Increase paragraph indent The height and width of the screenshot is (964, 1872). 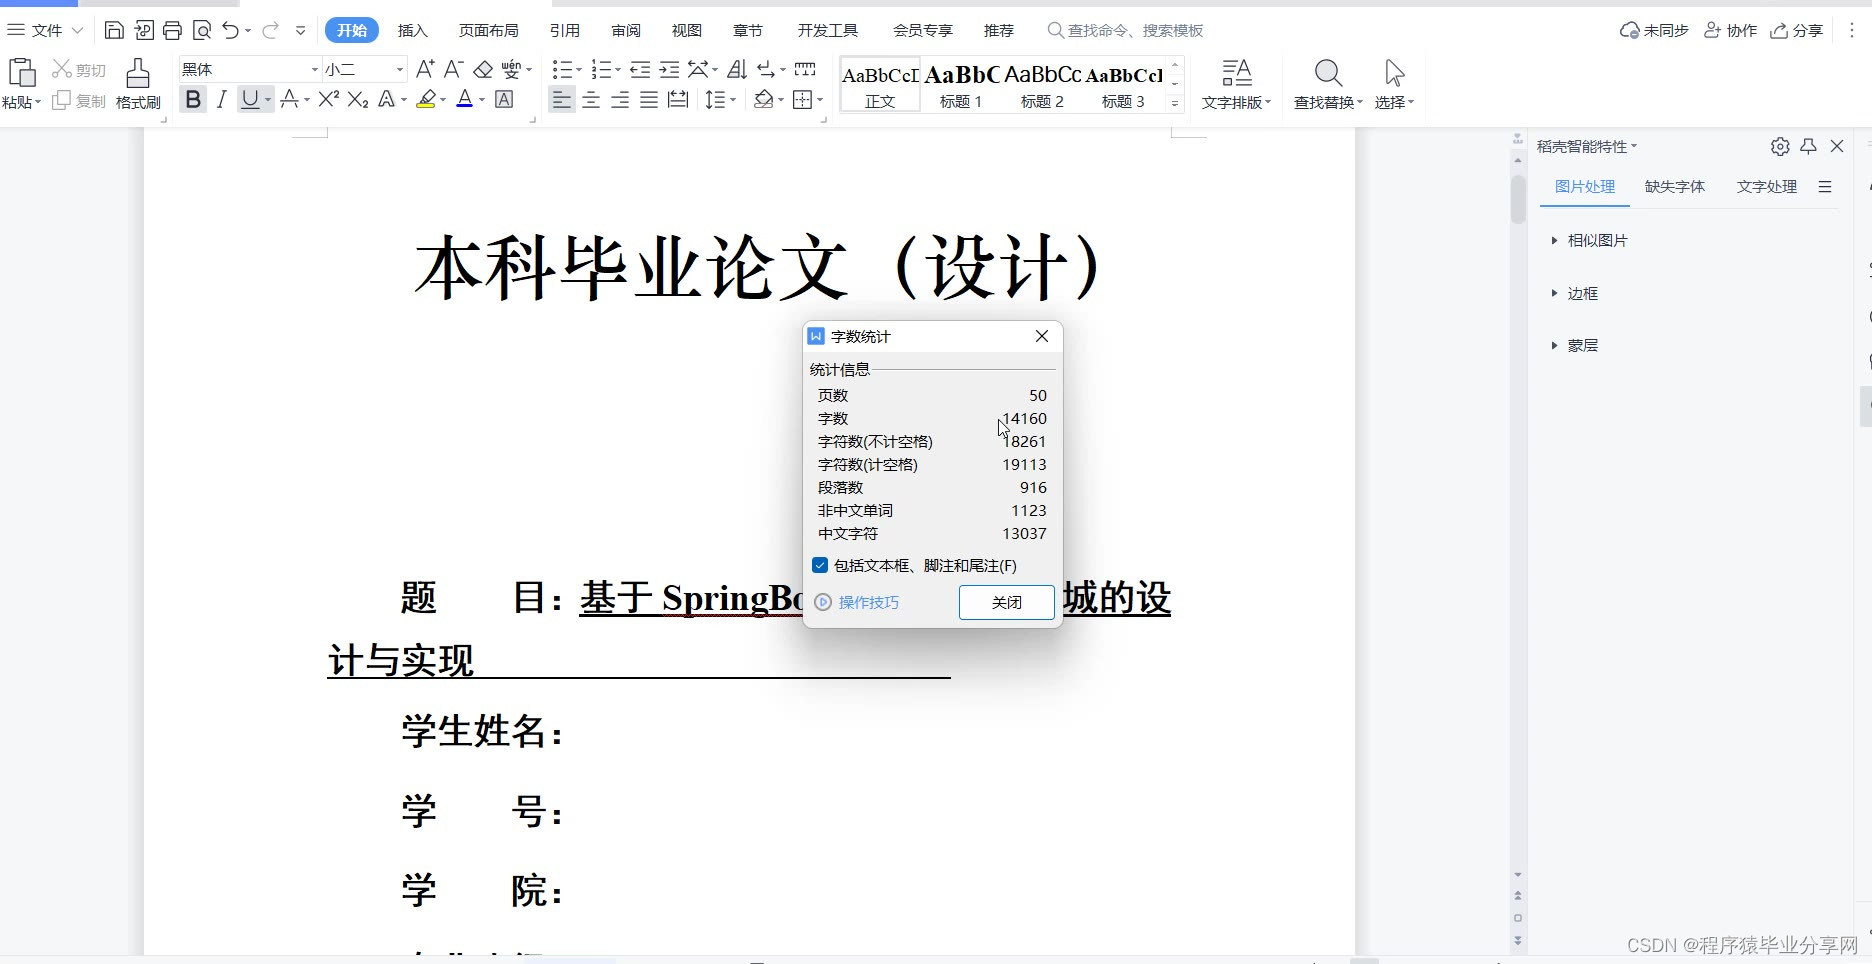point(669,69)
